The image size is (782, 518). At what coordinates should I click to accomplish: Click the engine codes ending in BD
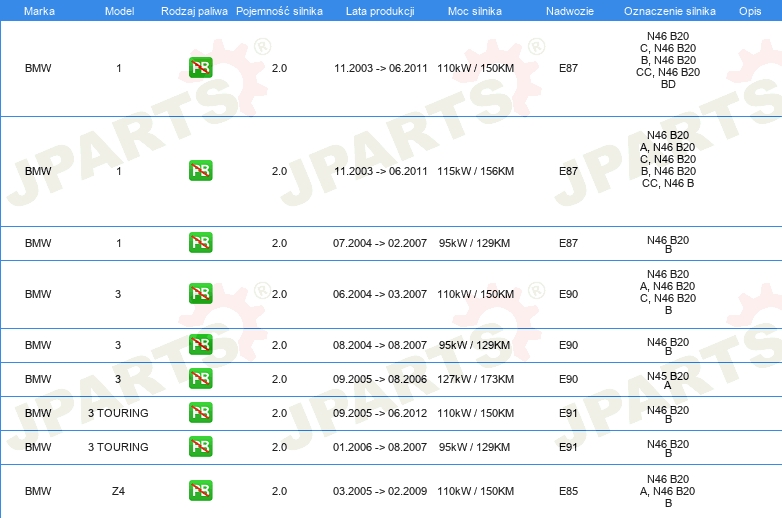click(668, 60)
